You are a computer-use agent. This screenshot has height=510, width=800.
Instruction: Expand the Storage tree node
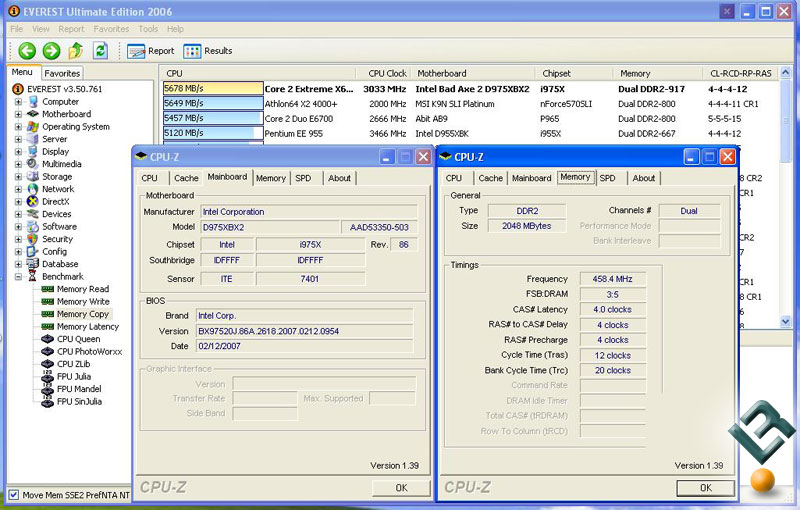18,176
